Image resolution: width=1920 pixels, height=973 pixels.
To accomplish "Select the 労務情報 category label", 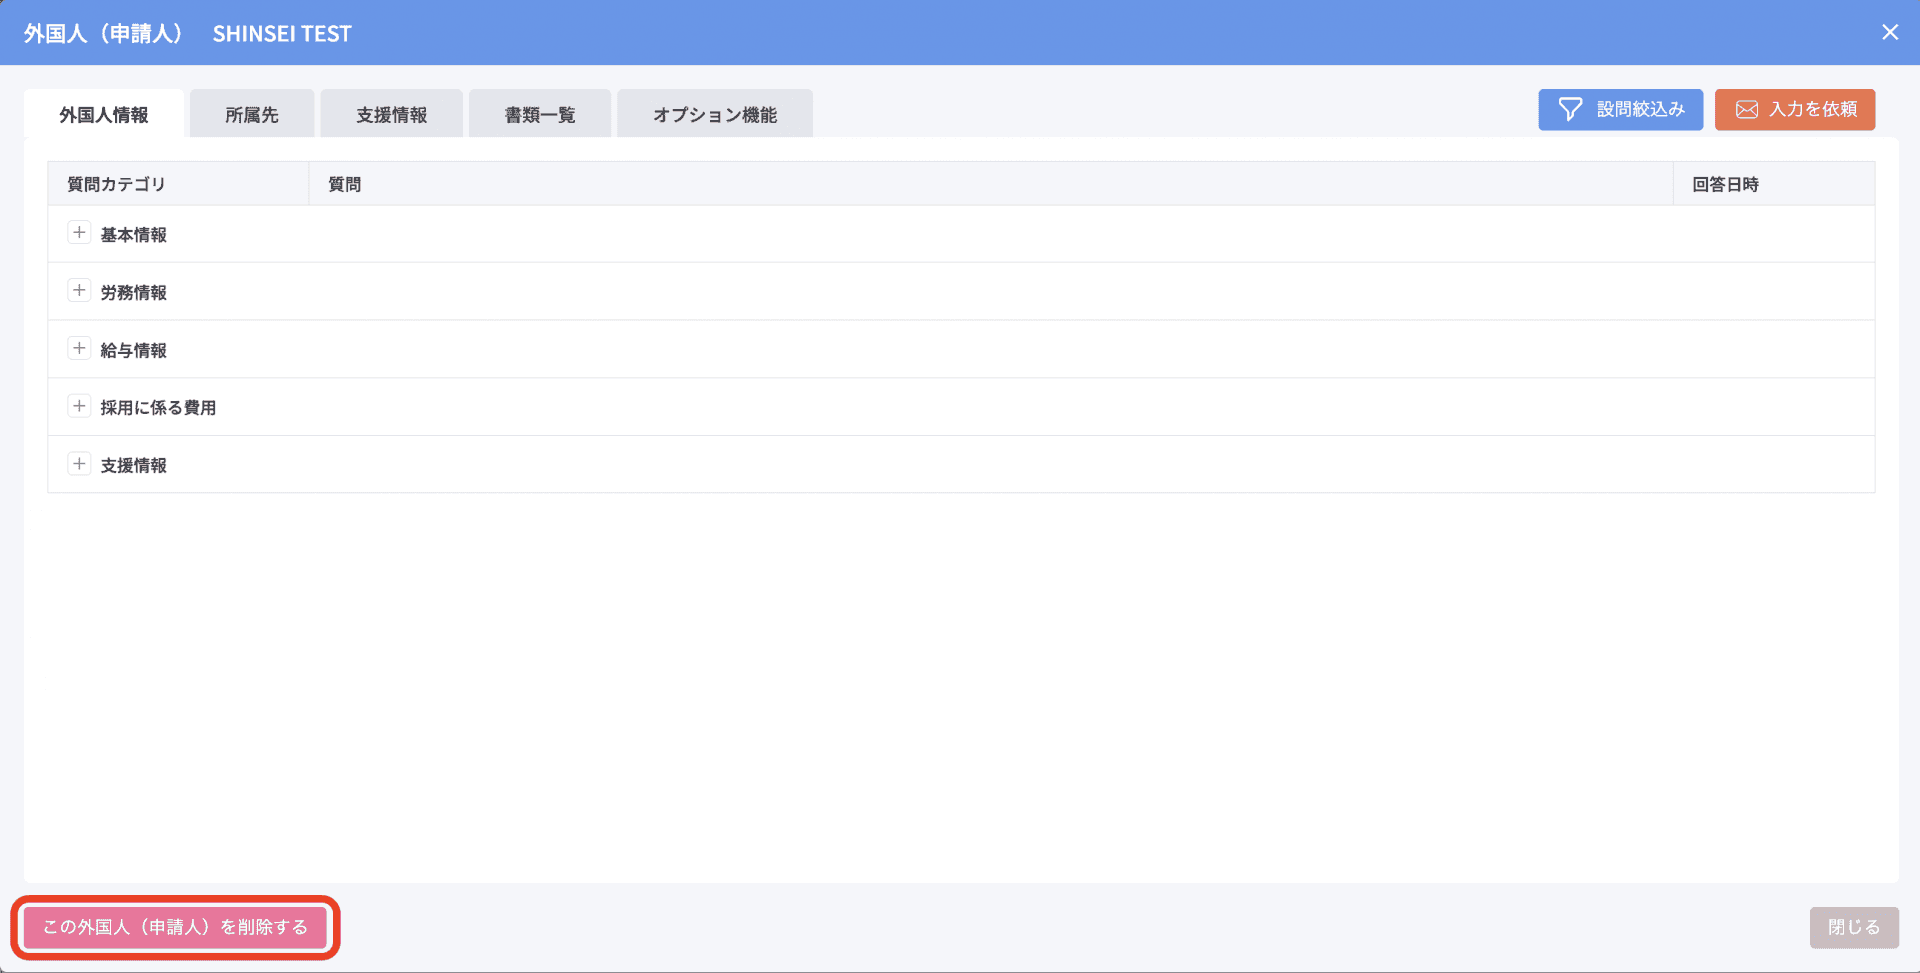I will point(133,293).
